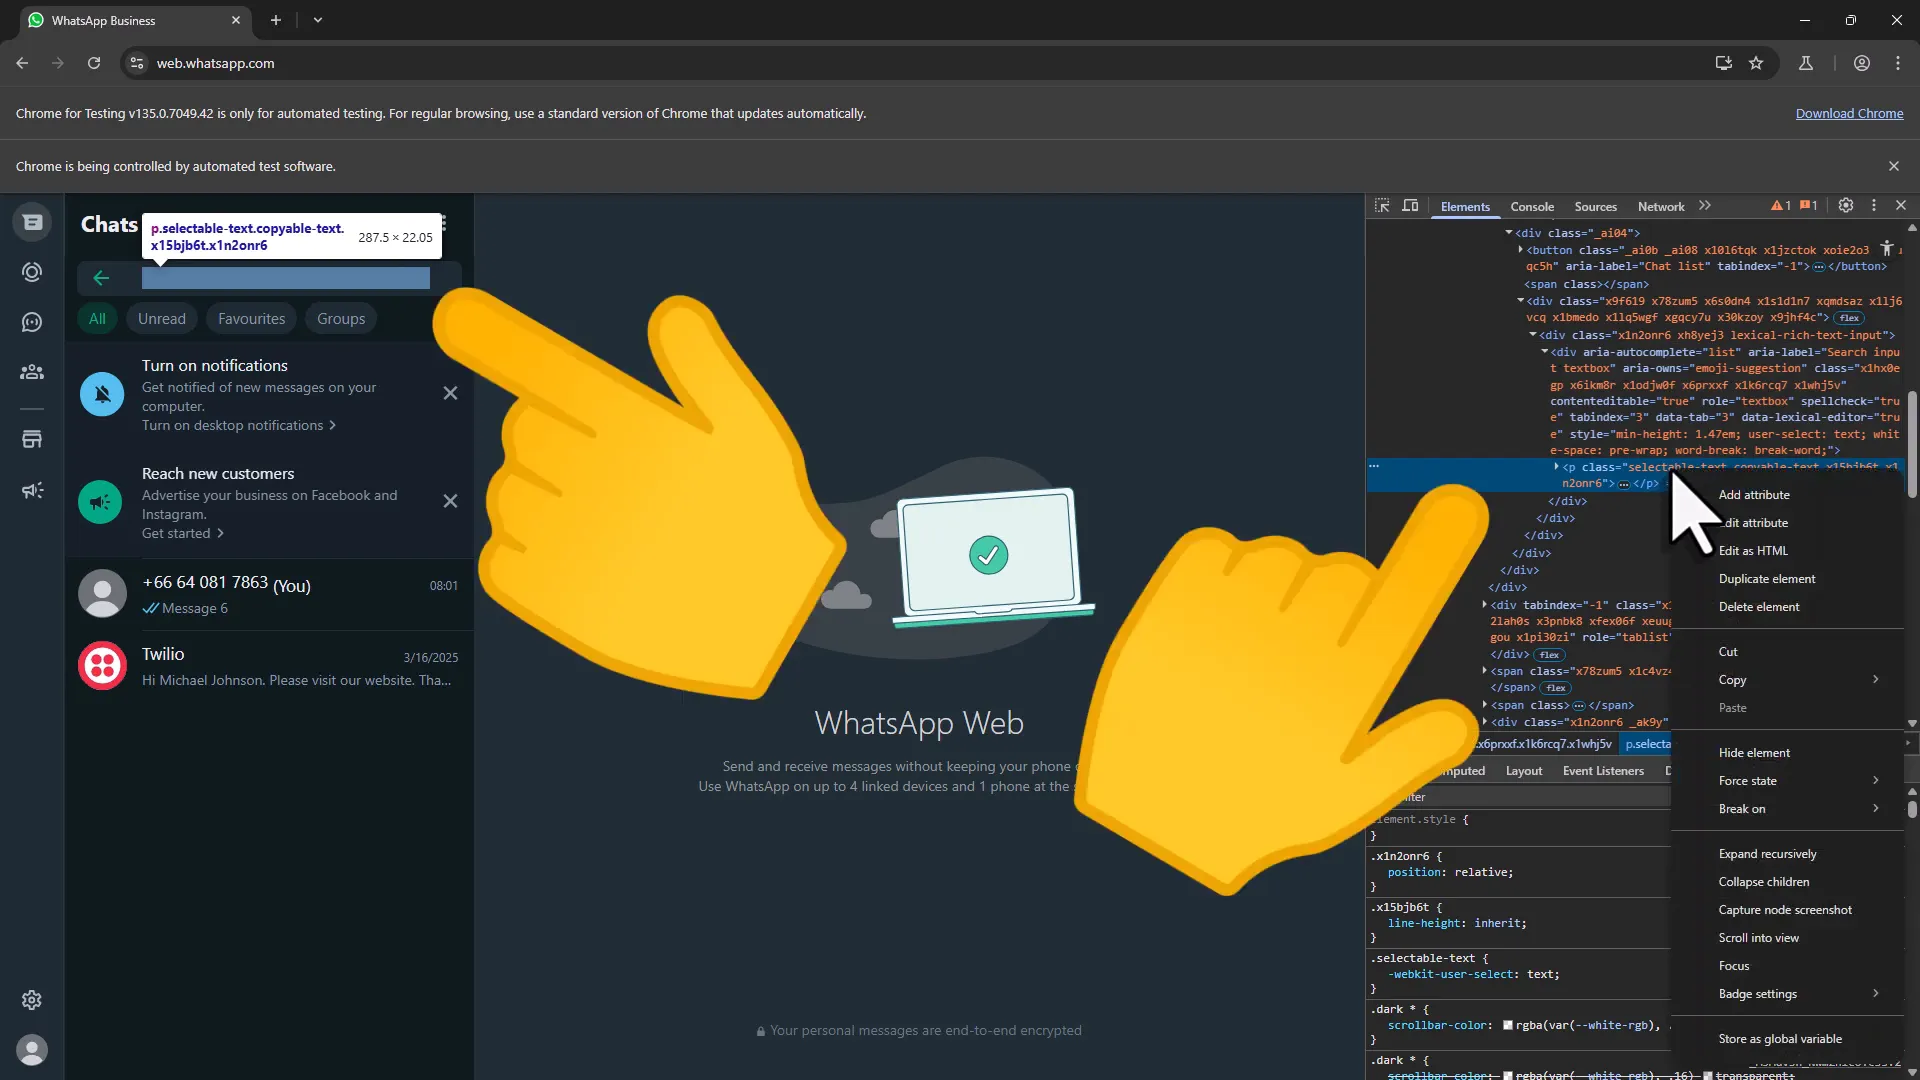Select the All chat filter
1920x1080 pixels.
point(97,319)
